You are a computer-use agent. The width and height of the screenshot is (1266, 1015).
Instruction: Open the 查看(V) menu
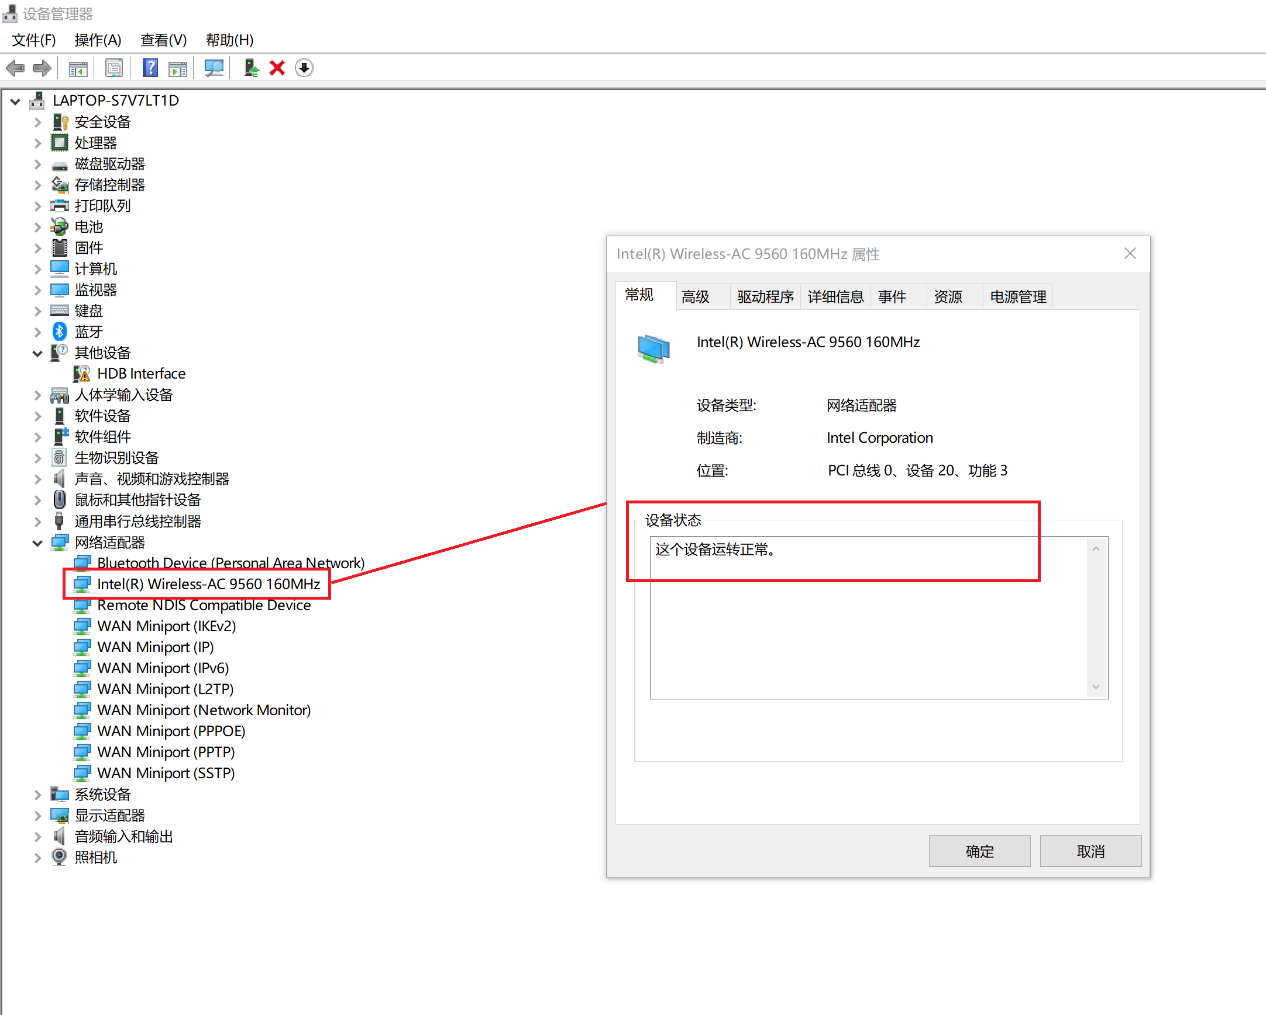[163, 40]
